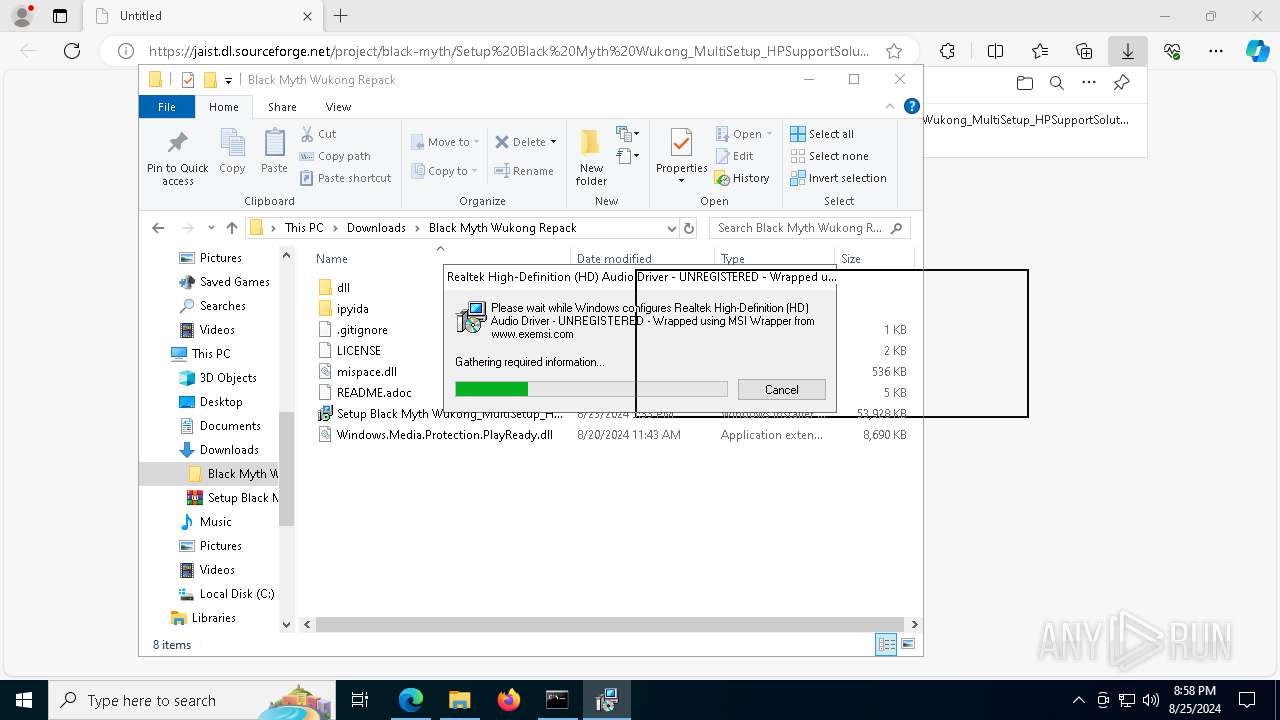Open Copy to dropdown

[445, 171]
